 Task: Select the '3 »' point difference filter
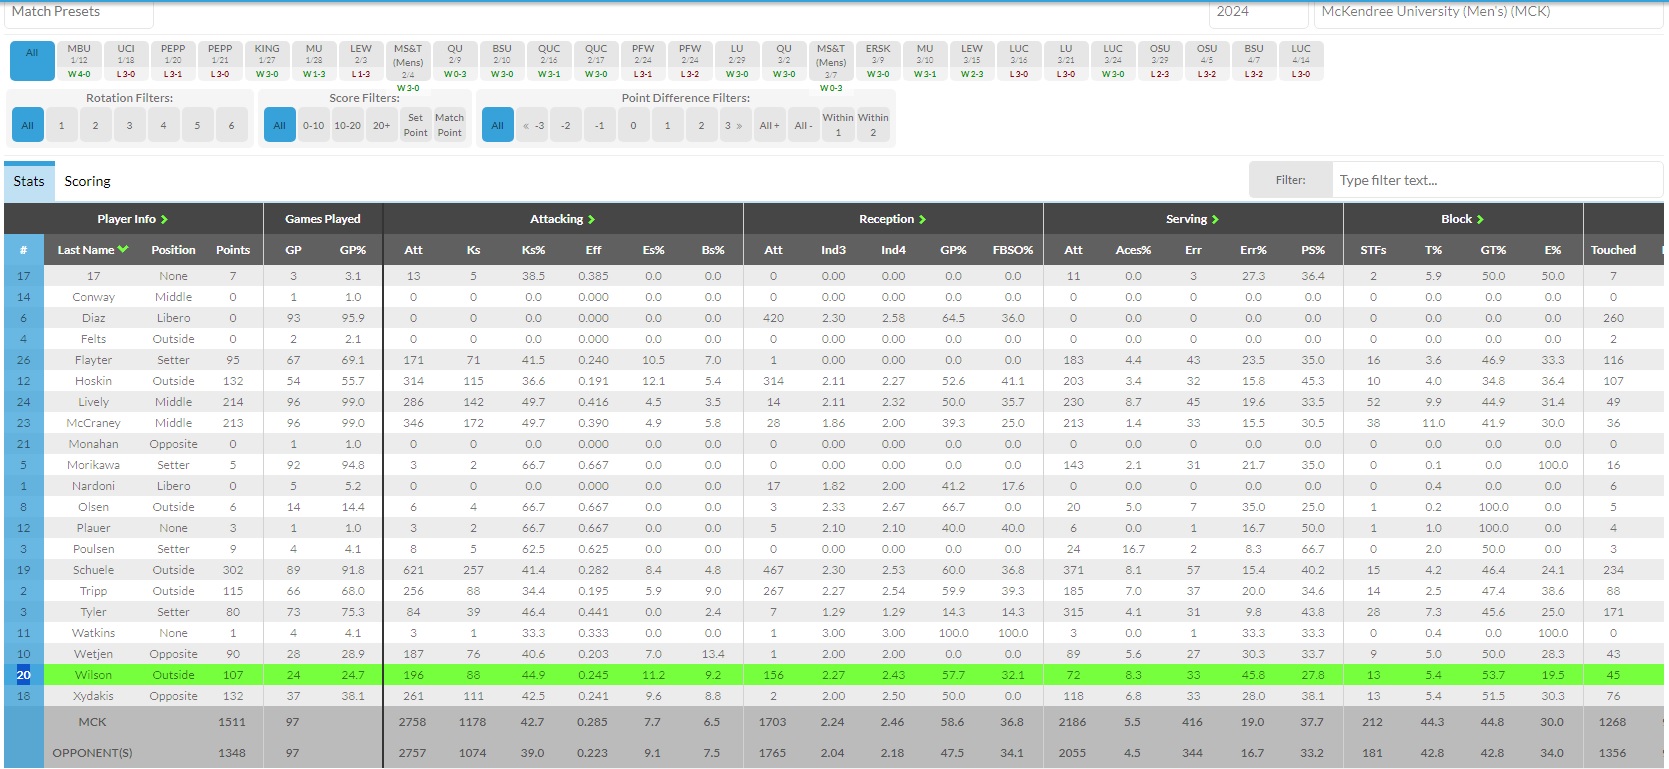point(734,126)
